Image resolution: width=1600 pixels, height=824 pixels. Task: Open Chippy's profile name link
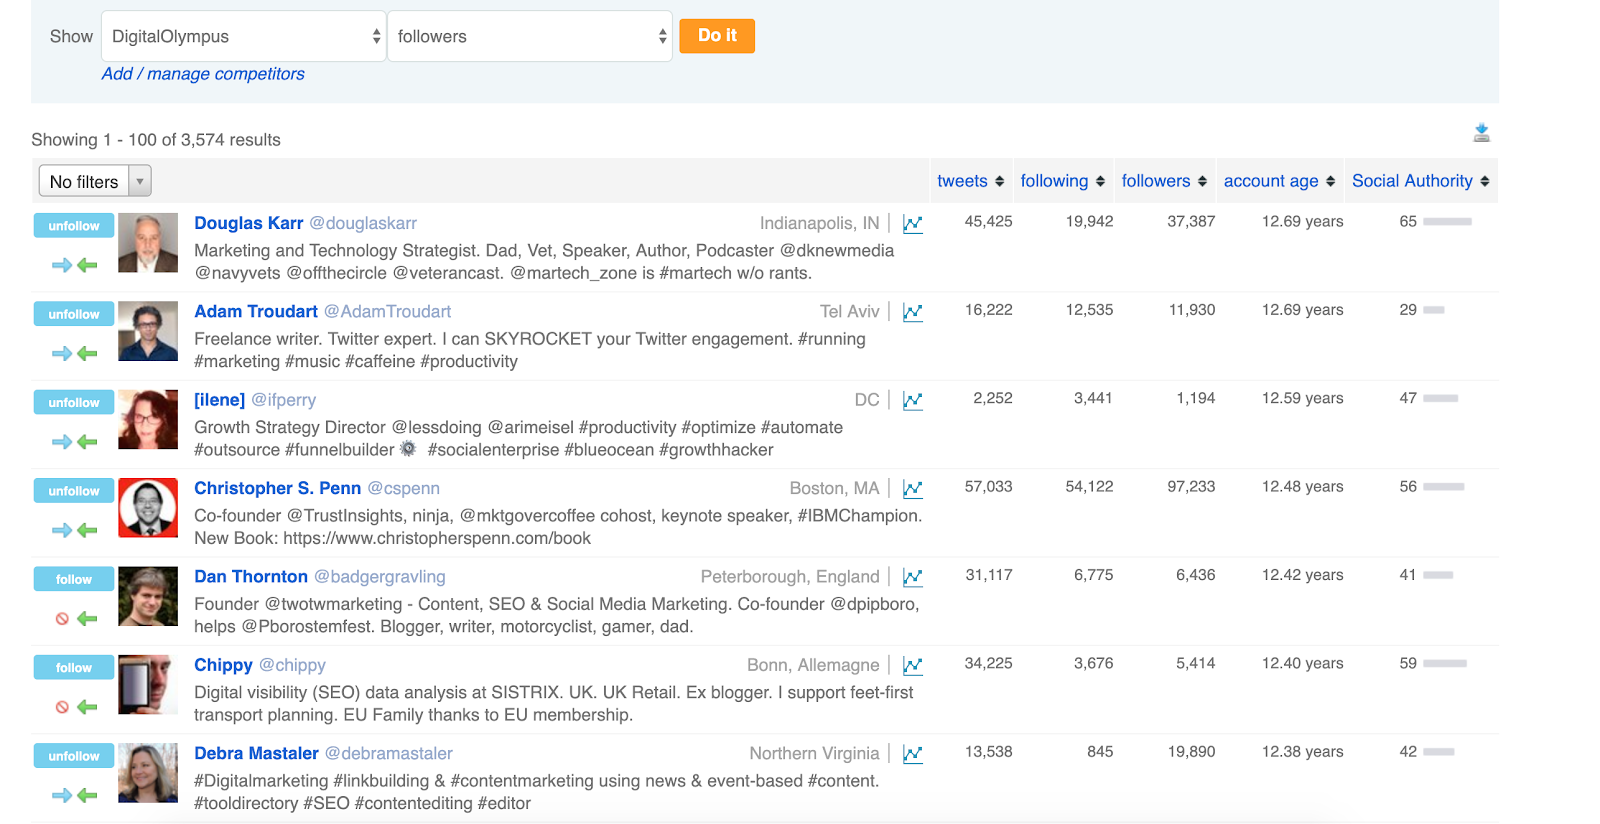coord(223,665)
